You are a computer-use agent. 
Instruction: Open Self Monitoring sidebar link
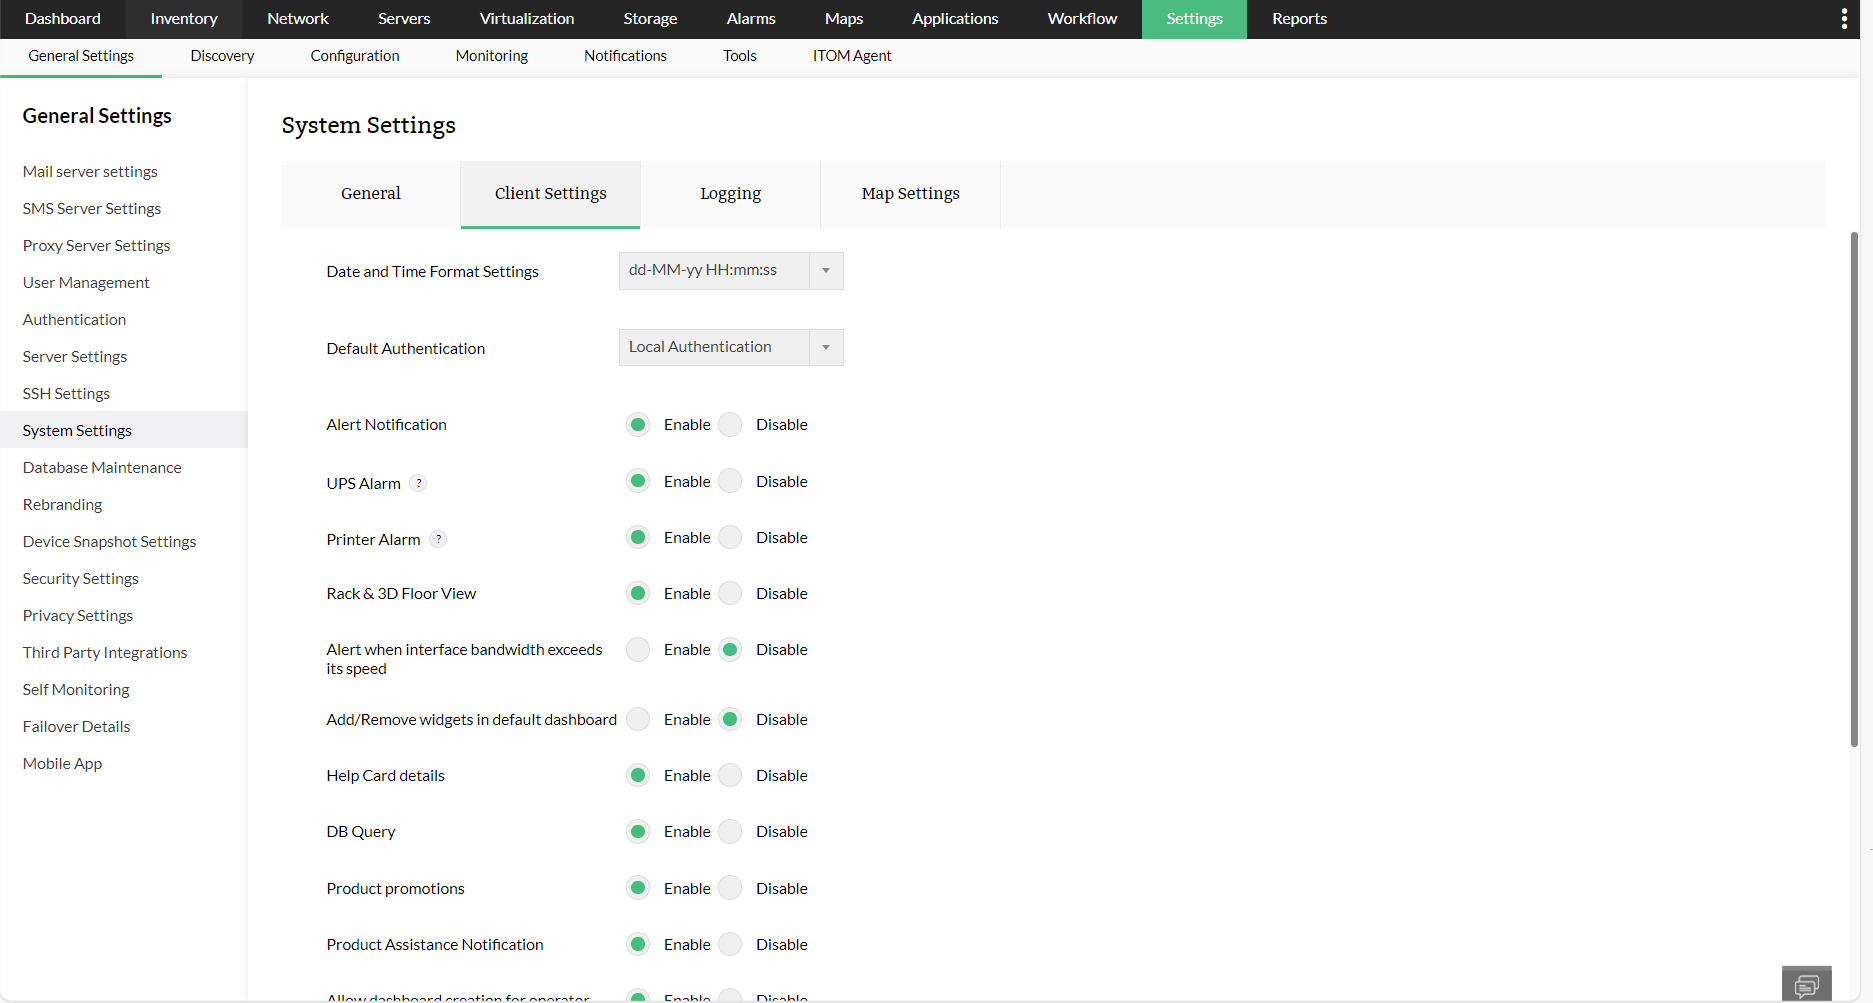76,690
